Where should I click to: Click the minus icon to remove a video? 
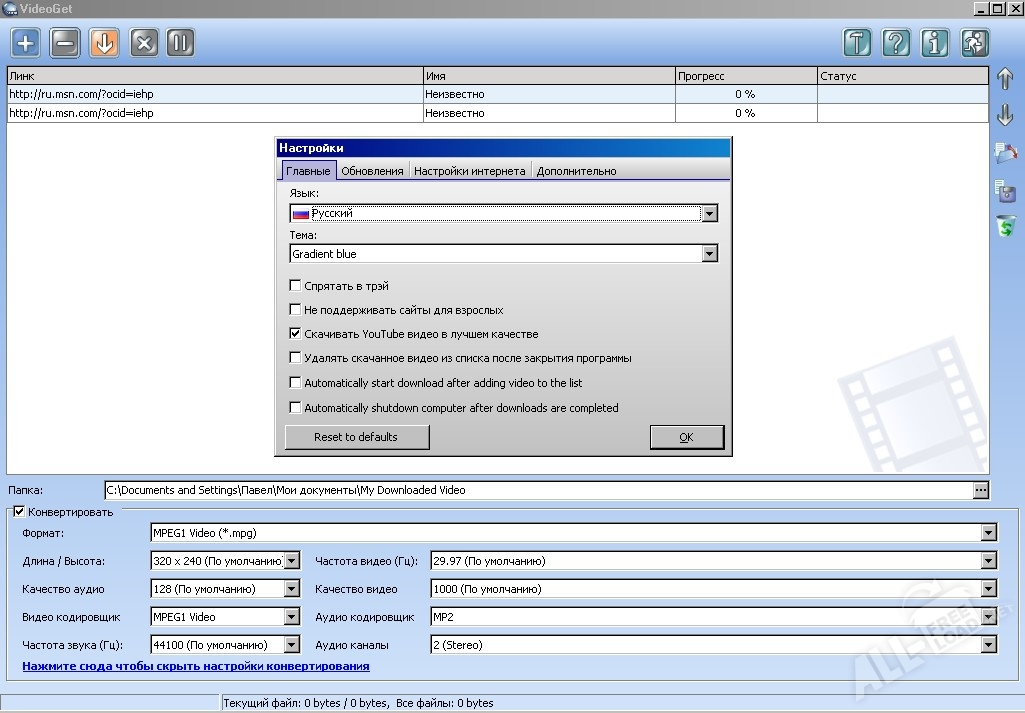click(65, 43)
